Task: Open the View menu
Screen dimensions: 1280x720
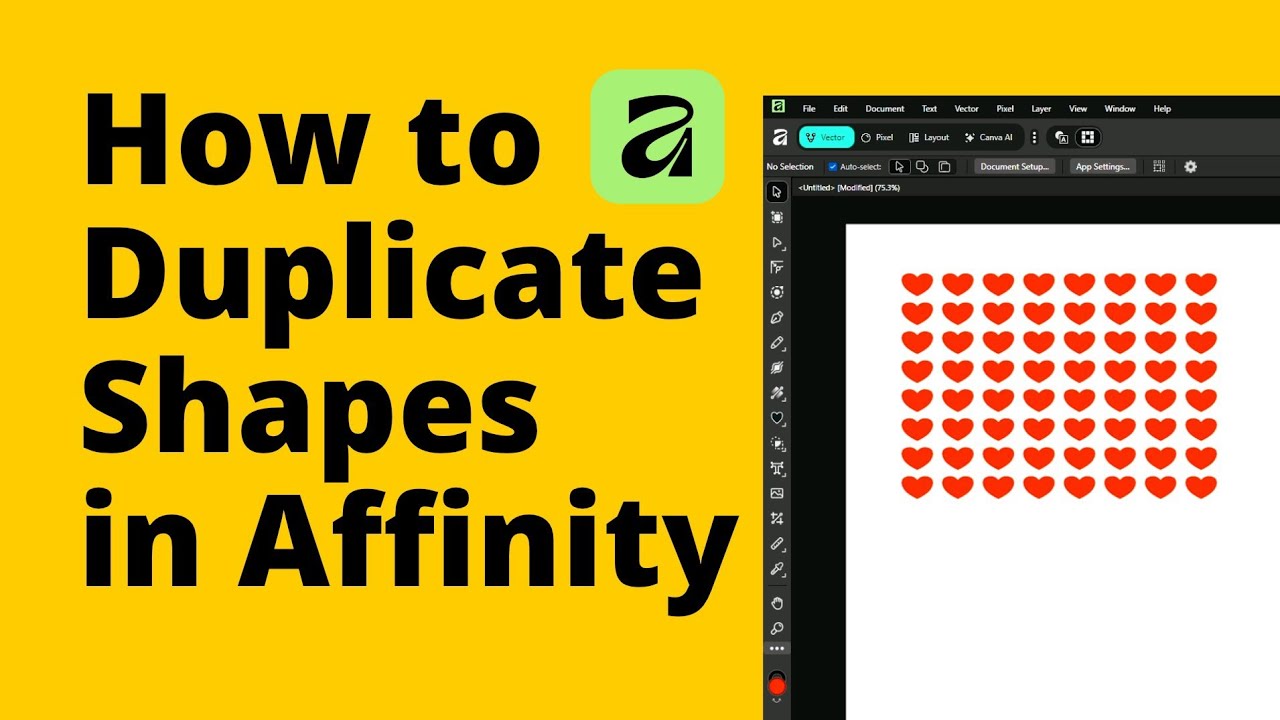Action: [1078, 109]
